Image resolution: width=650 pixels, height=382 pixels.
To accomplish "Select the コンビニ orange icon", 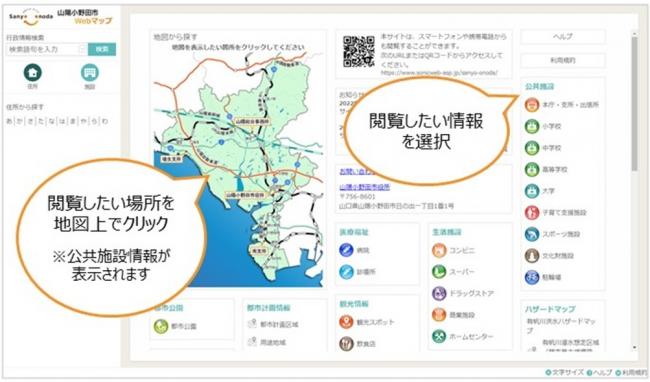I will pyautogui.click(x=439, y=250).
